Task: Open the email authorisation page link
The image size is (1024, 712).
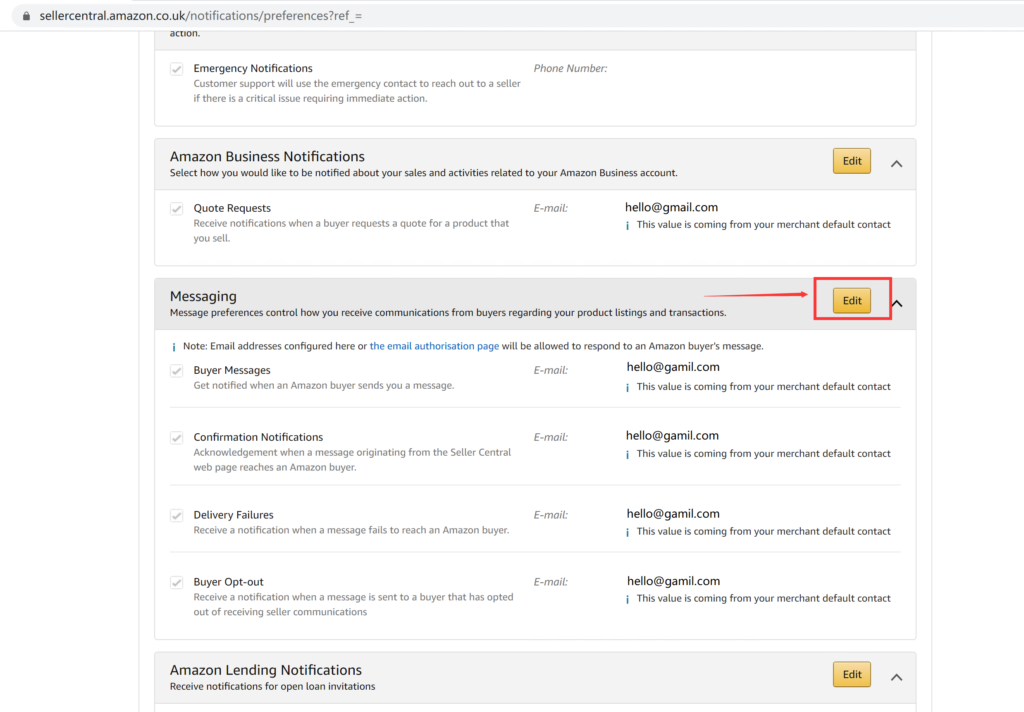Action: (x=434, y=346)
